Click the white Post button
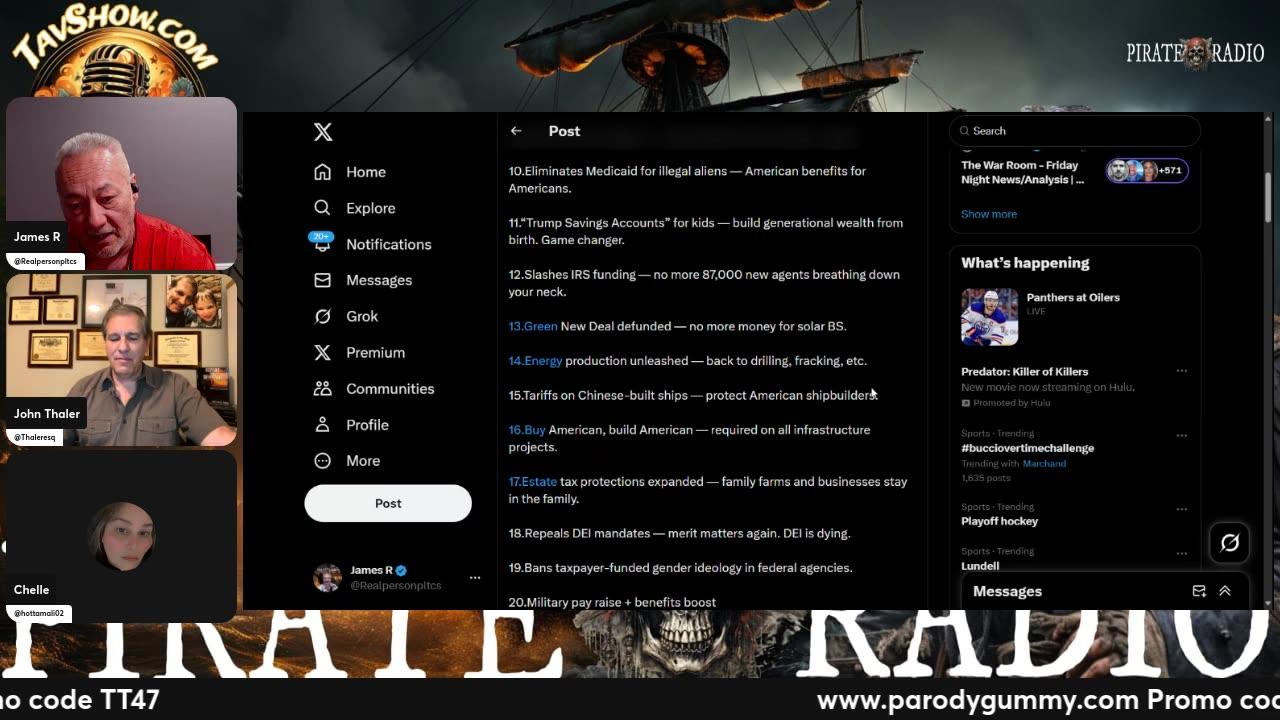Viewport: 1280px width, 720px height. click(x=388, y=503)
